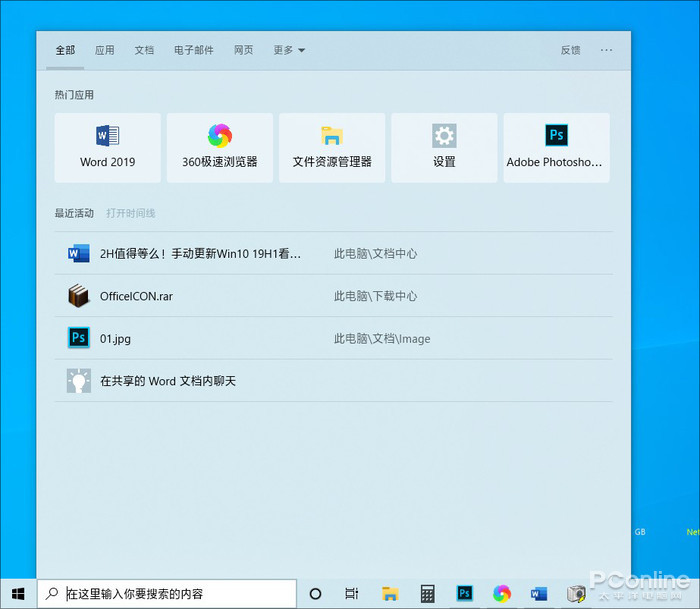Click the path 此电脑\下载中心
This screenshot has height=609, width=700.
(375, 296)
